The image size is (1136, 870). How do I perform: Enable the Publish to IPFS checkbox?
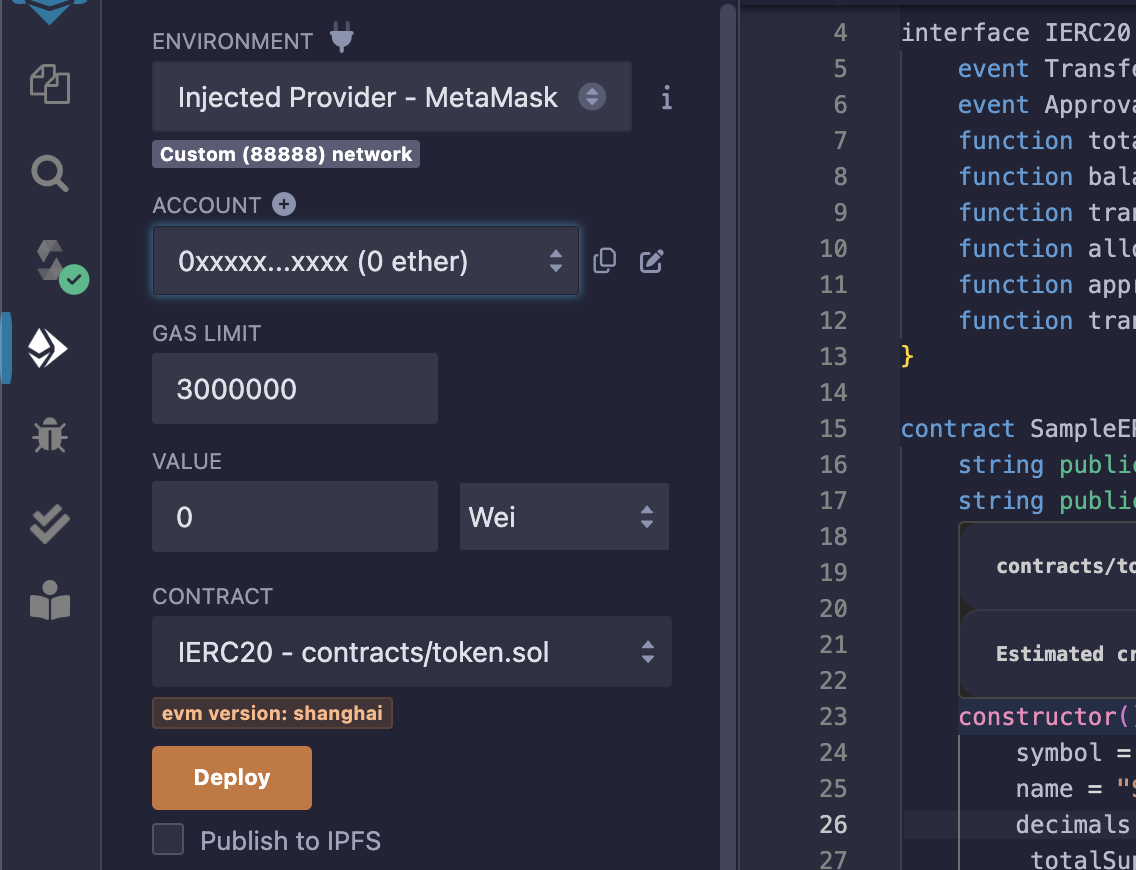(x=168, y=840)
